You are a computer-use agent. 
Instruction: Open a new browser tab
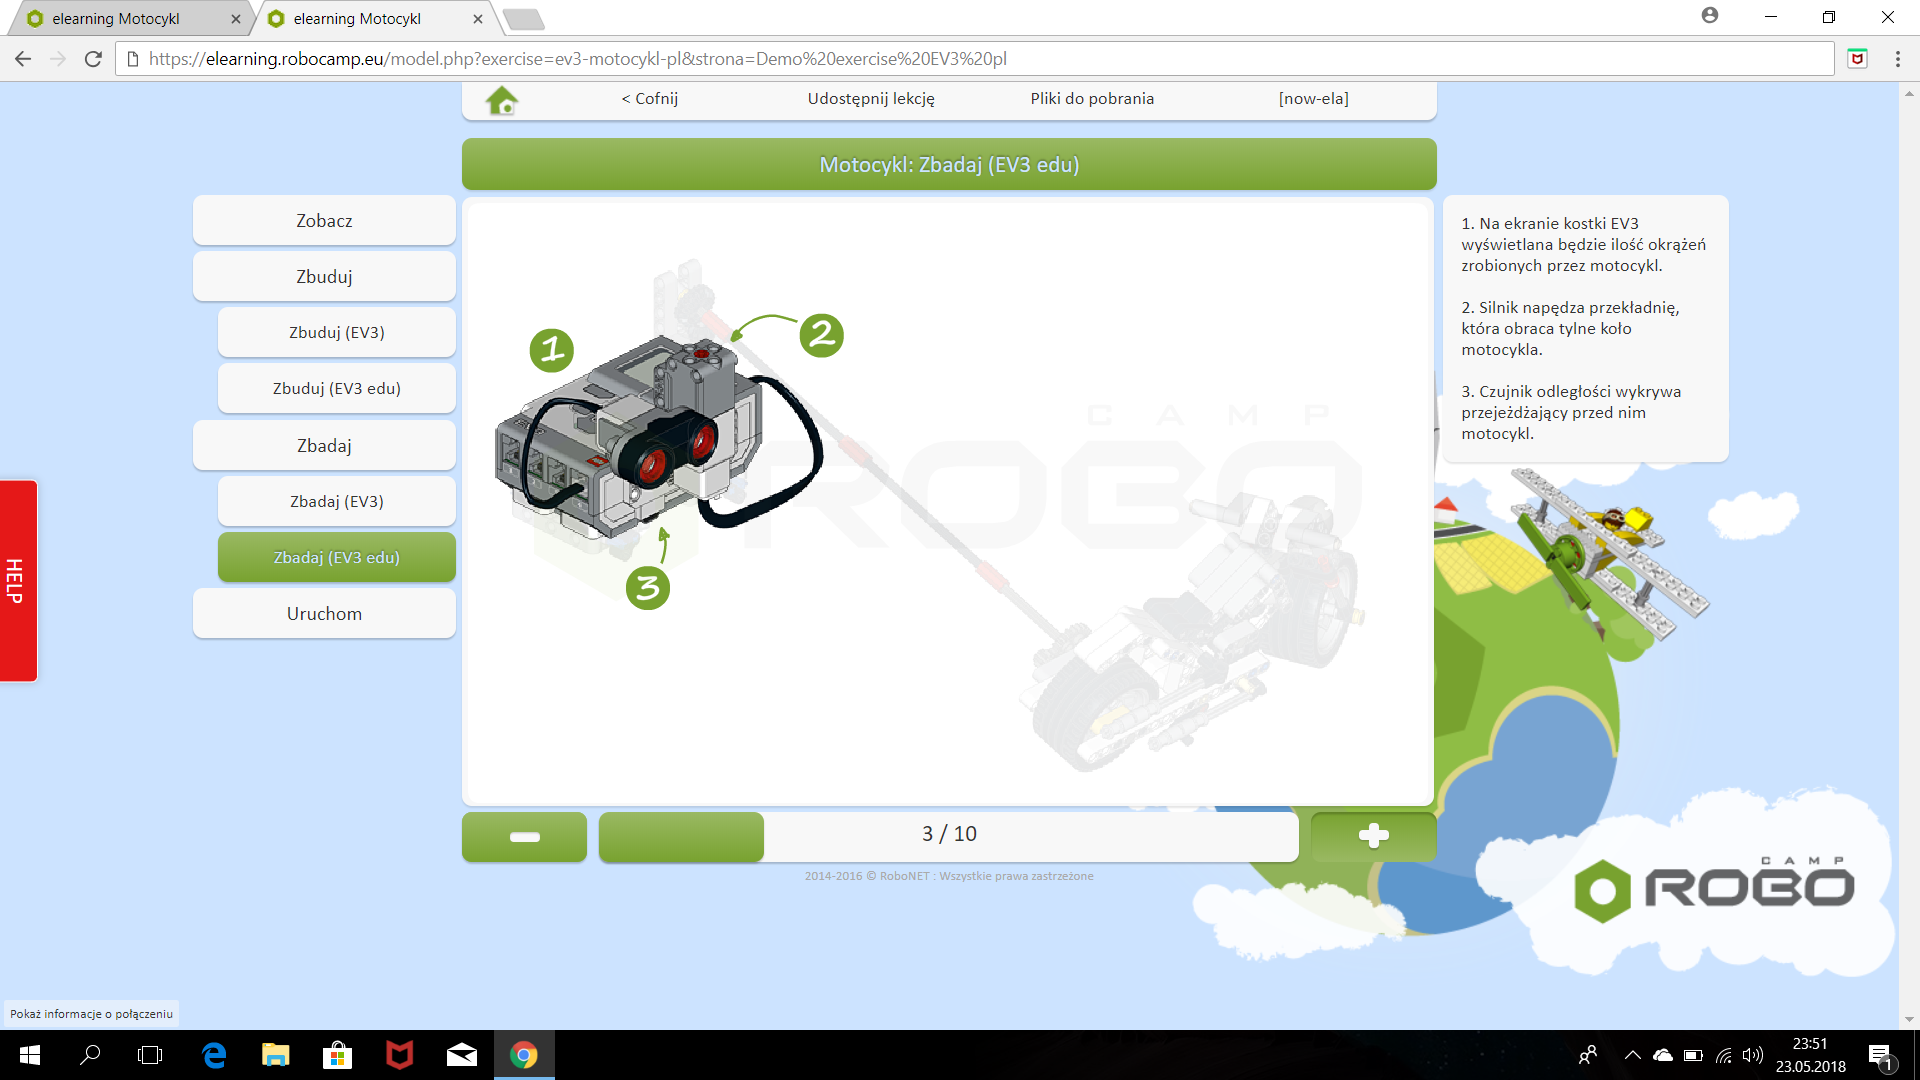tap(523, 19)
